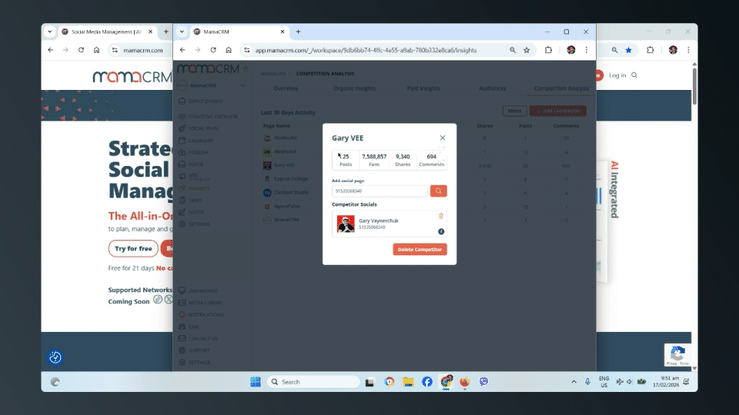Click the Facebook icon in Windows taskbar
739x415 pixels.
[x=427, y=382]
